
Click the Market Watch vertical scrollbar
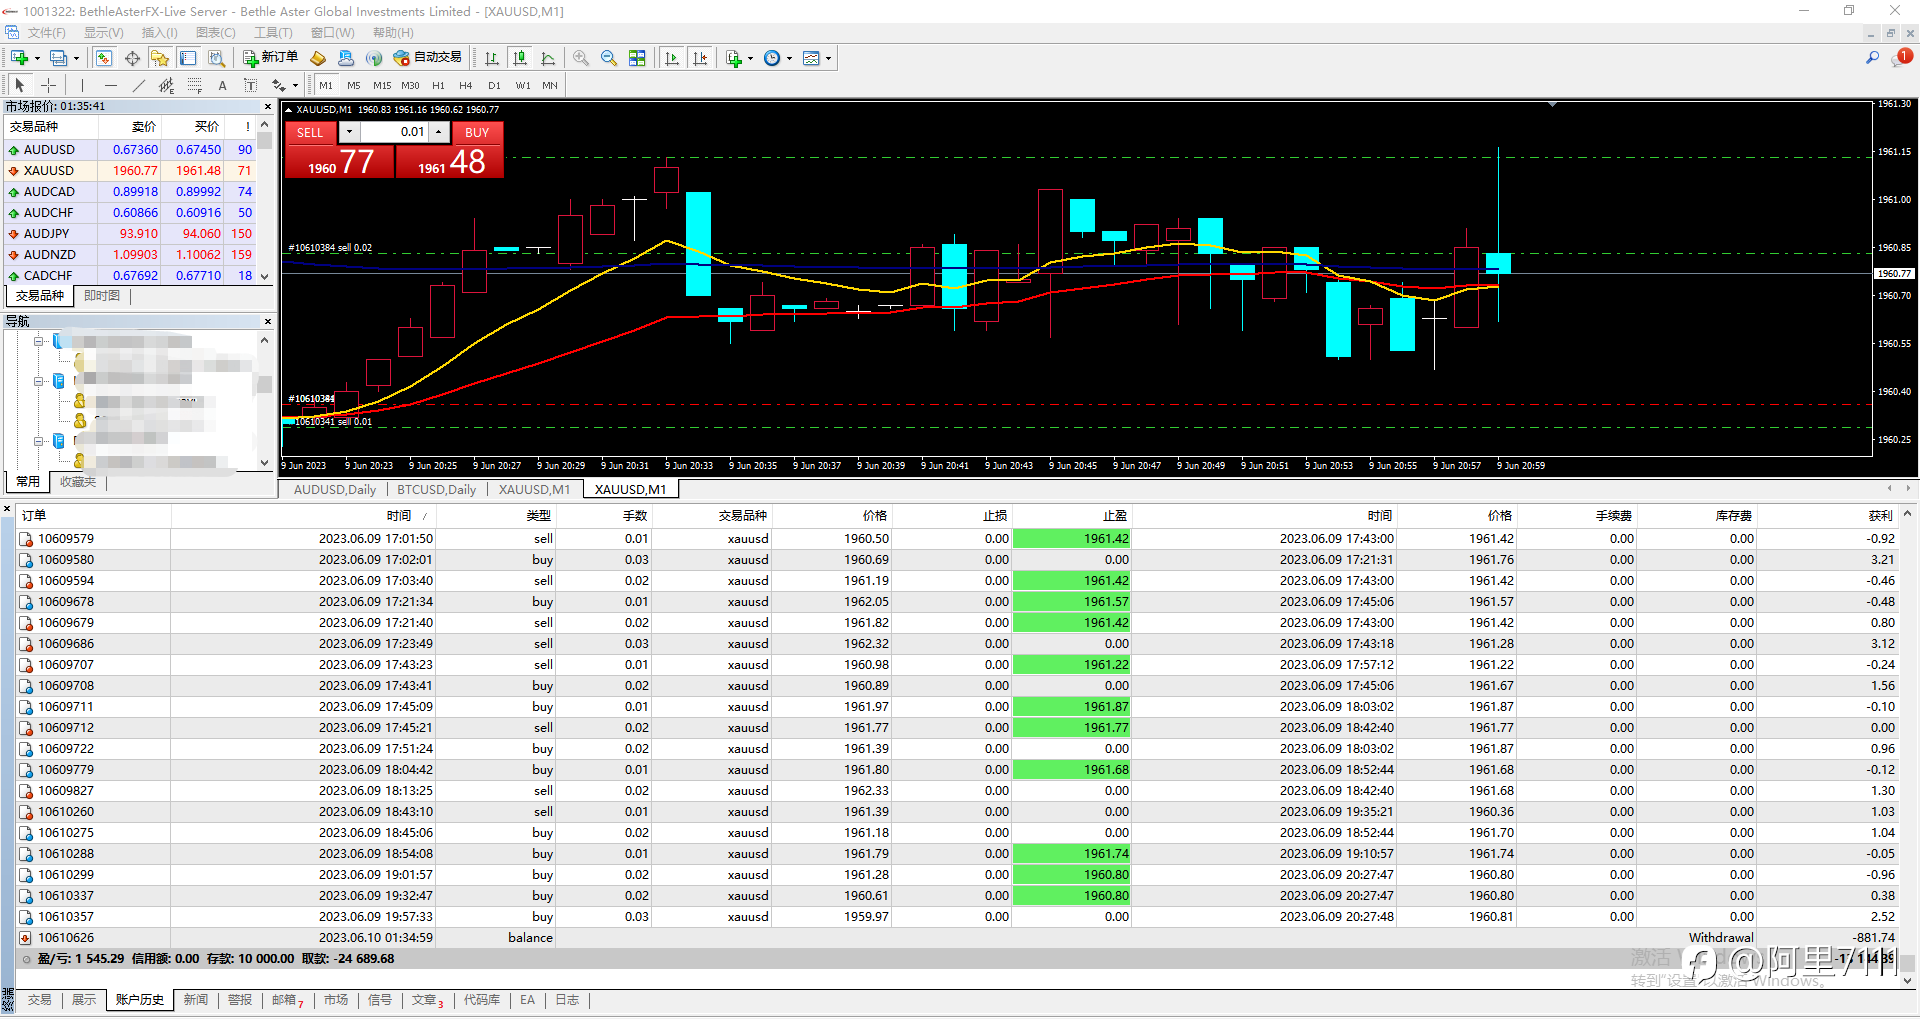coord(265,200)
